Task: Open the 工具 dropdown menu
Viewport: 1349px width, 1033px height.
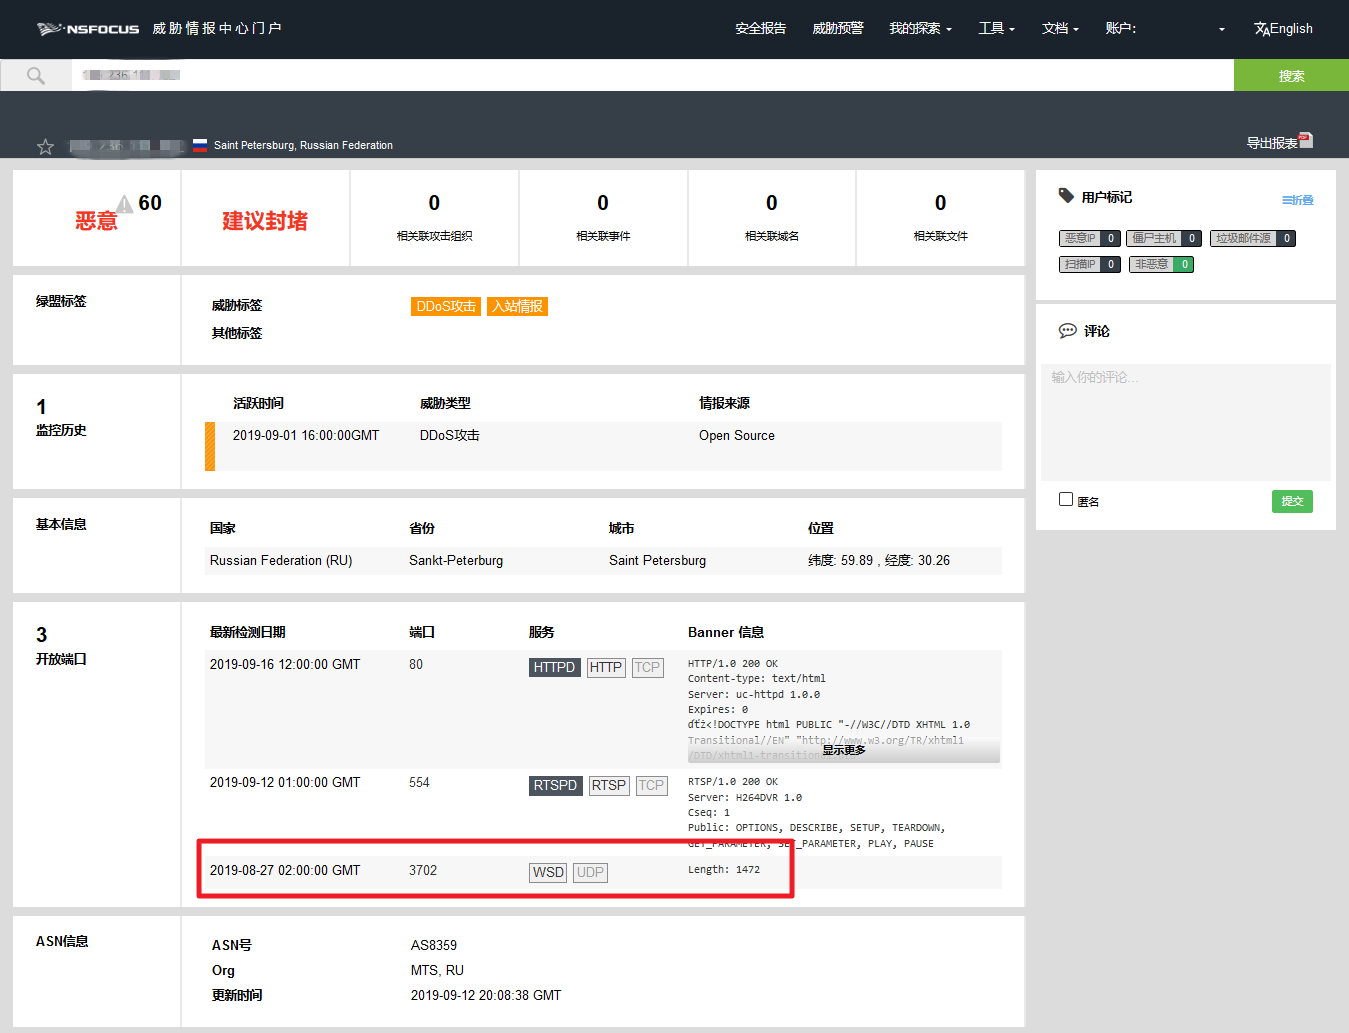Action: 996,29
